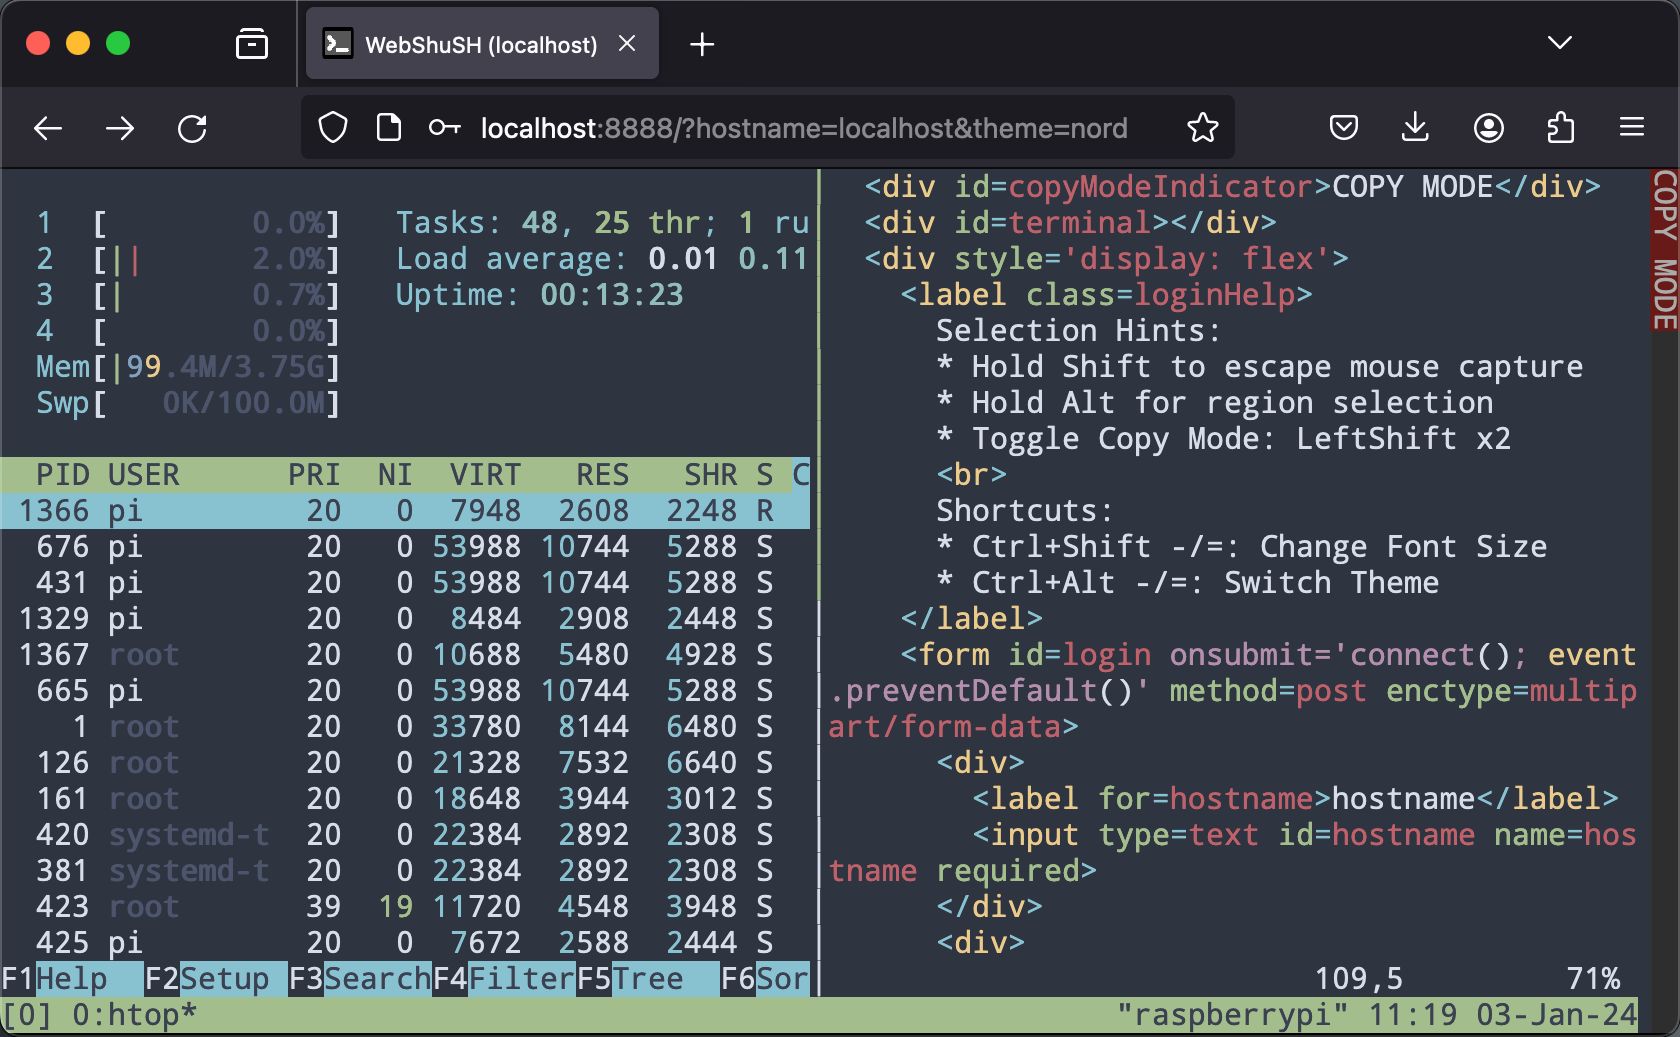The height and width of the screenshot is (1037, 1680).
Task: Select process row PID 126 root
Action: point(405,763)
